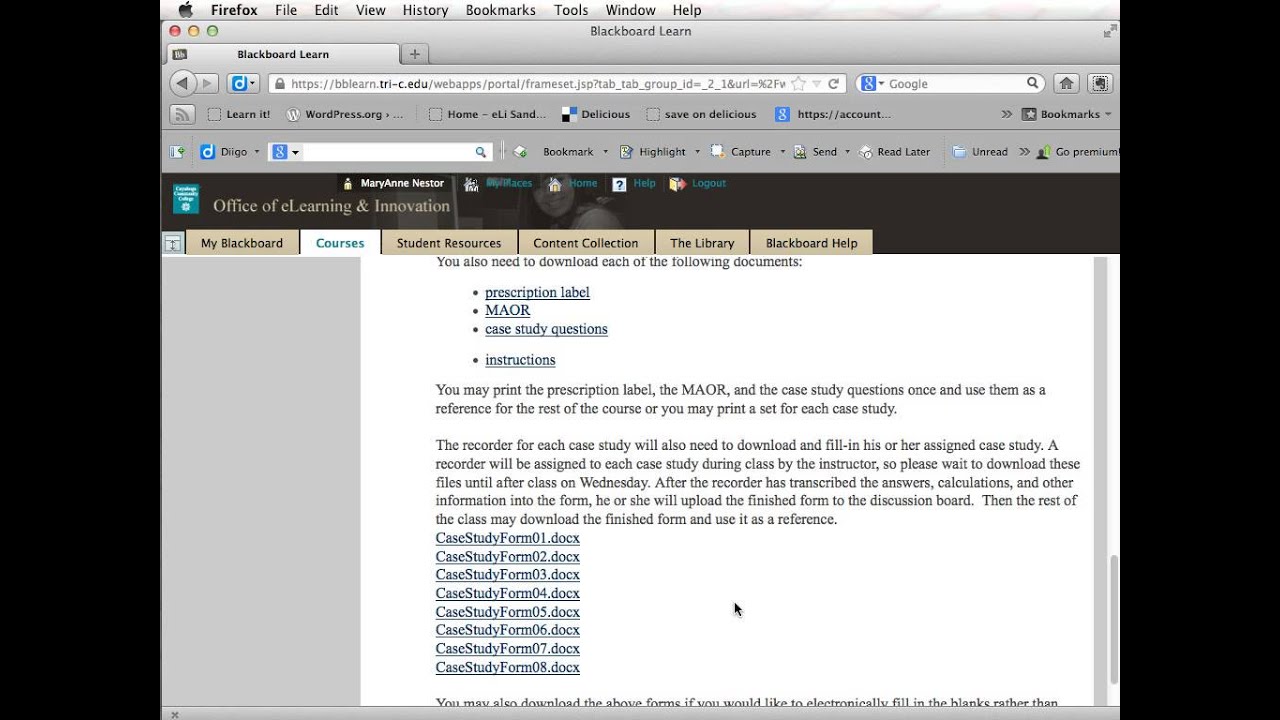Open the Apple menu
The image size is (1280, 720).
[185, 10]
